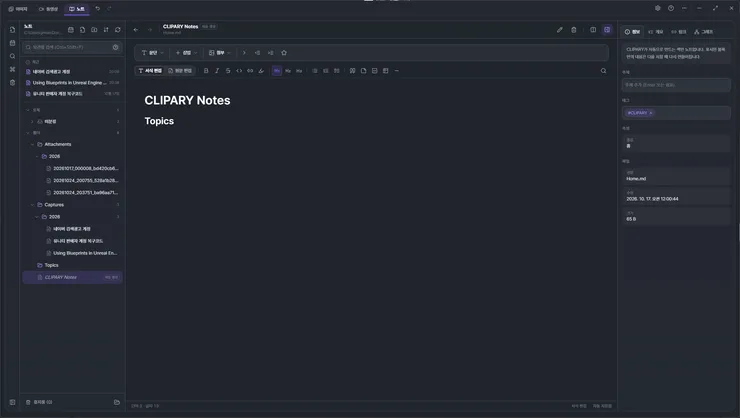Remove the #CLIPARY tag via its x
Viewport: 740px width, 418px height.
click(651, 113)
